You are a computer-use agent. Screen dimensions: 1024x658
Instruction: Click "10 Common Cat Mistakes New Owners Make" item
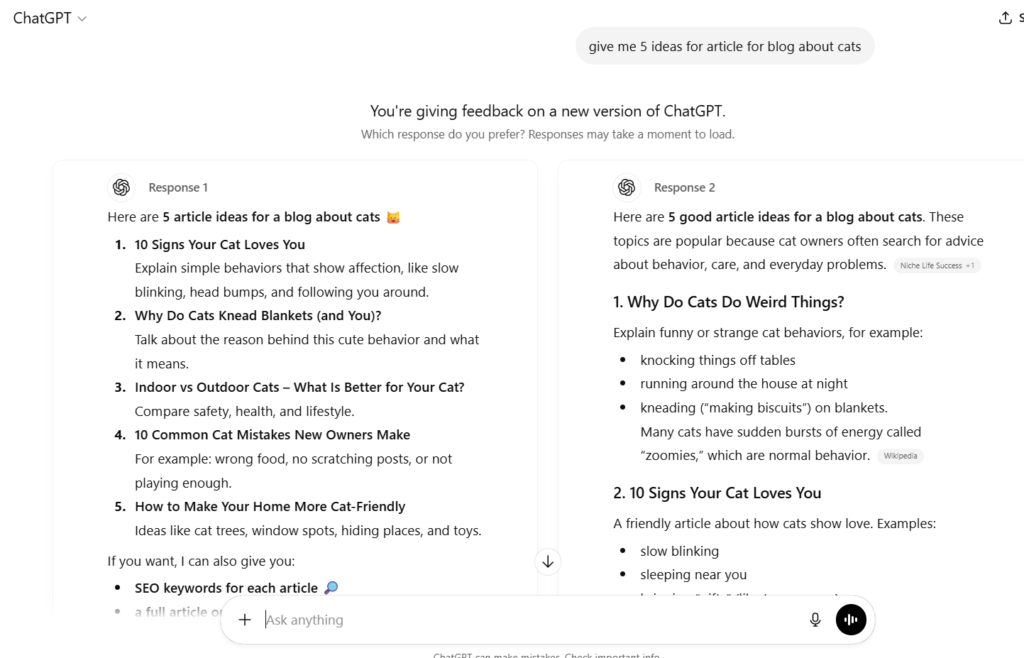click(272, 435)
